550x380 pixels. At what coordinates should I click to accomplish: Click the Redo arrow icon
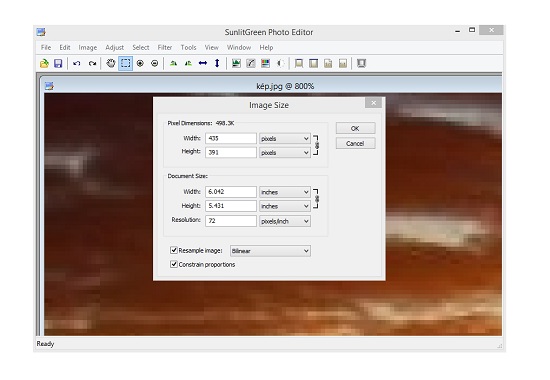pyautogui.click(x=92, y=64)
